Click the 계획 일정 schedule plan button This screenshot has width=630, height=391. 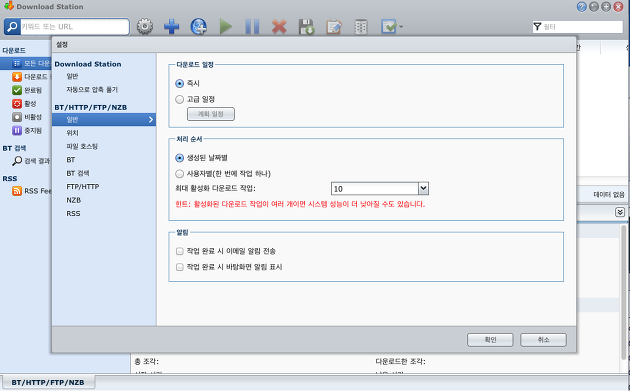tap(211, 114)
